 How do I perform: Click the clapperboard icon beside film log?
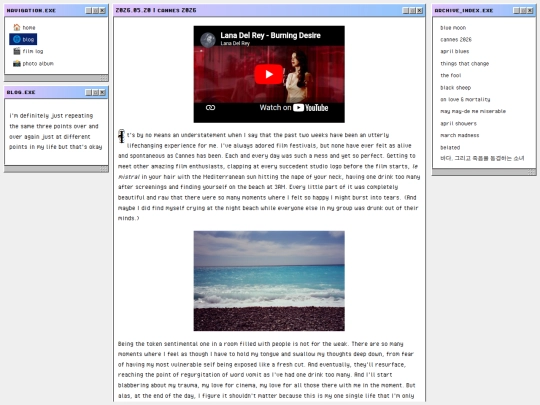17,51
